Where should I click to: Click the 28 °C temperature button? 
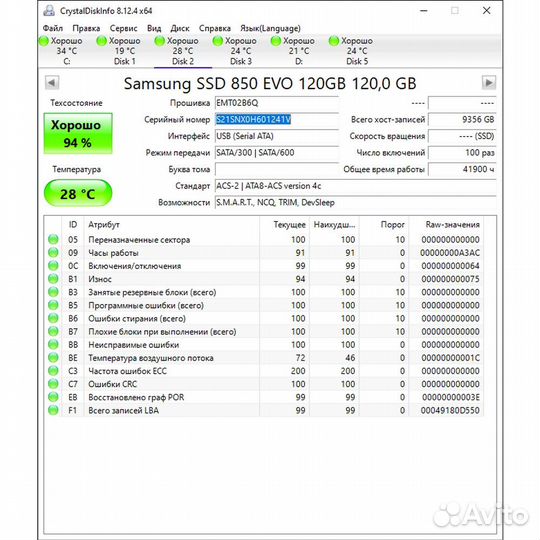click(x=78, y=194)
